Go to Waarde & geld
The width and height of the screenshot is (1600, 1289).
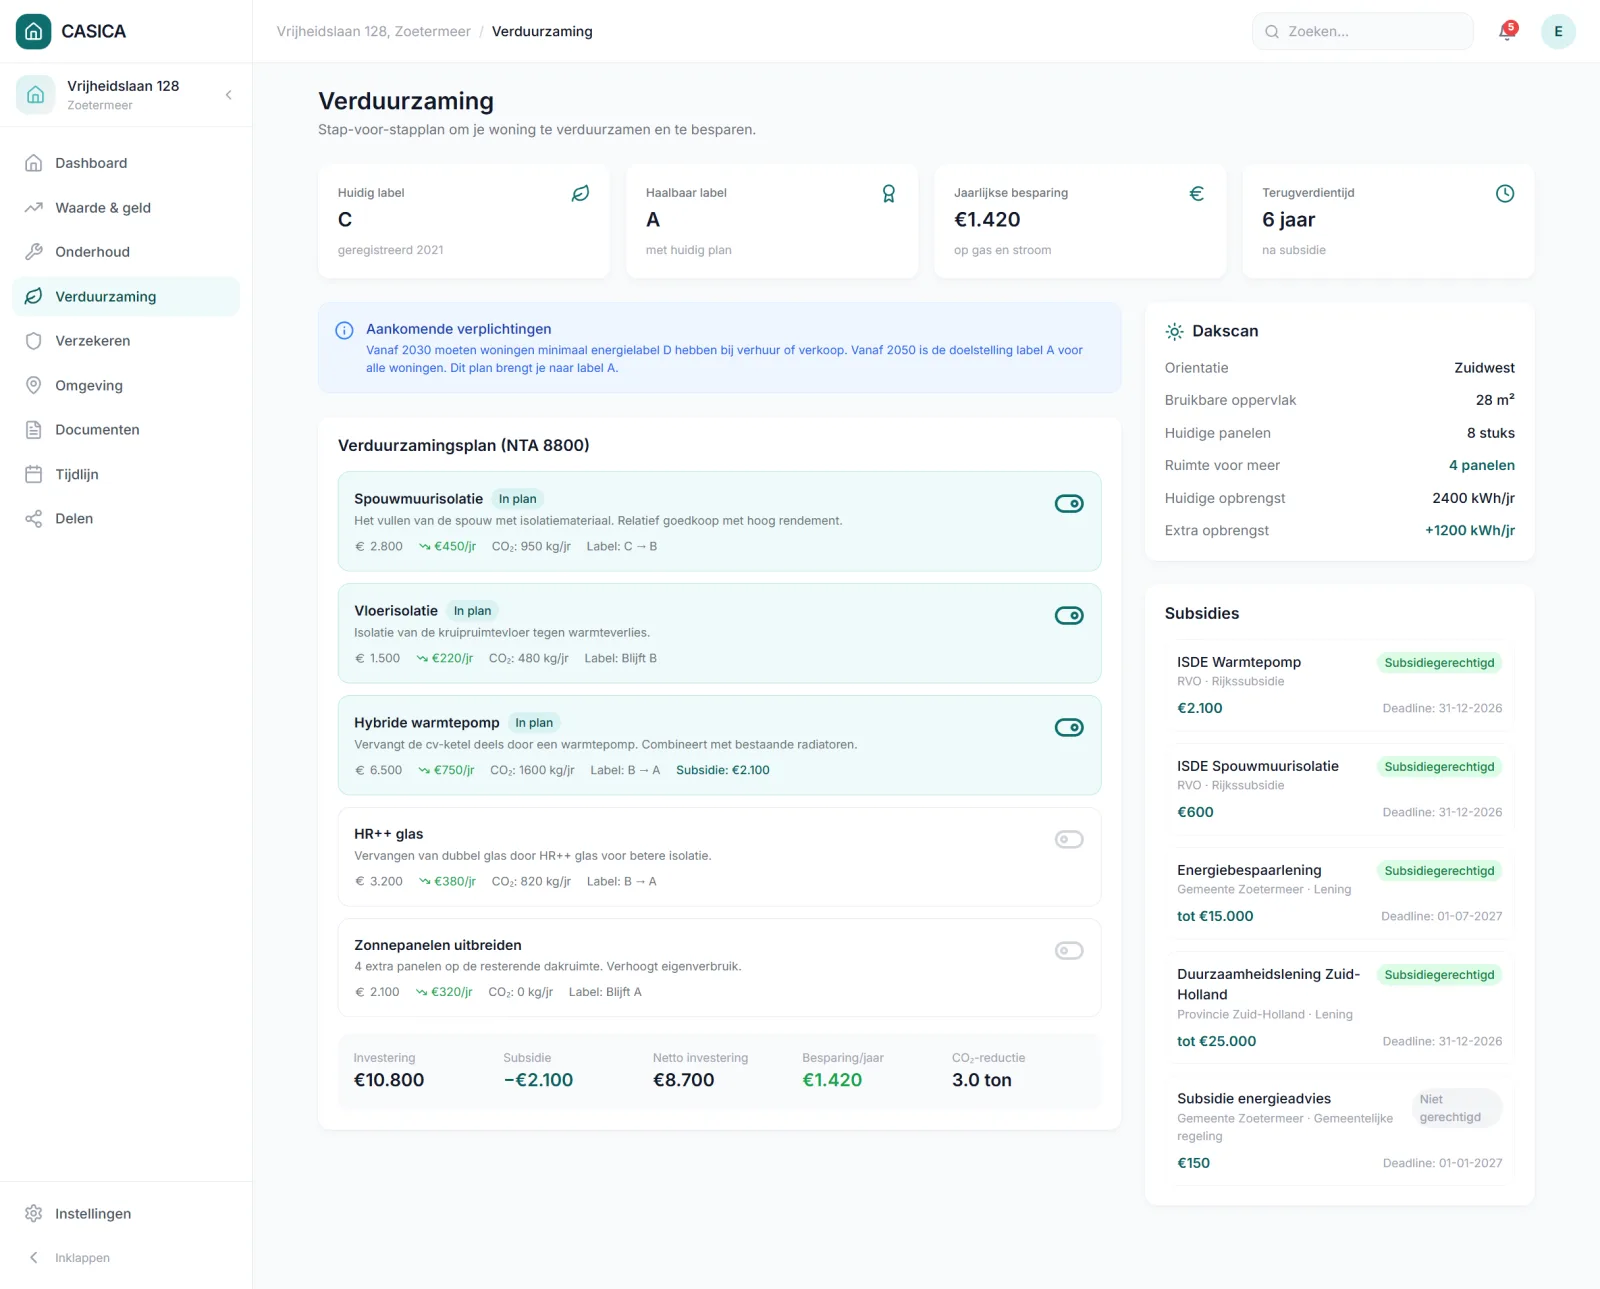click(x=126, y=208)
